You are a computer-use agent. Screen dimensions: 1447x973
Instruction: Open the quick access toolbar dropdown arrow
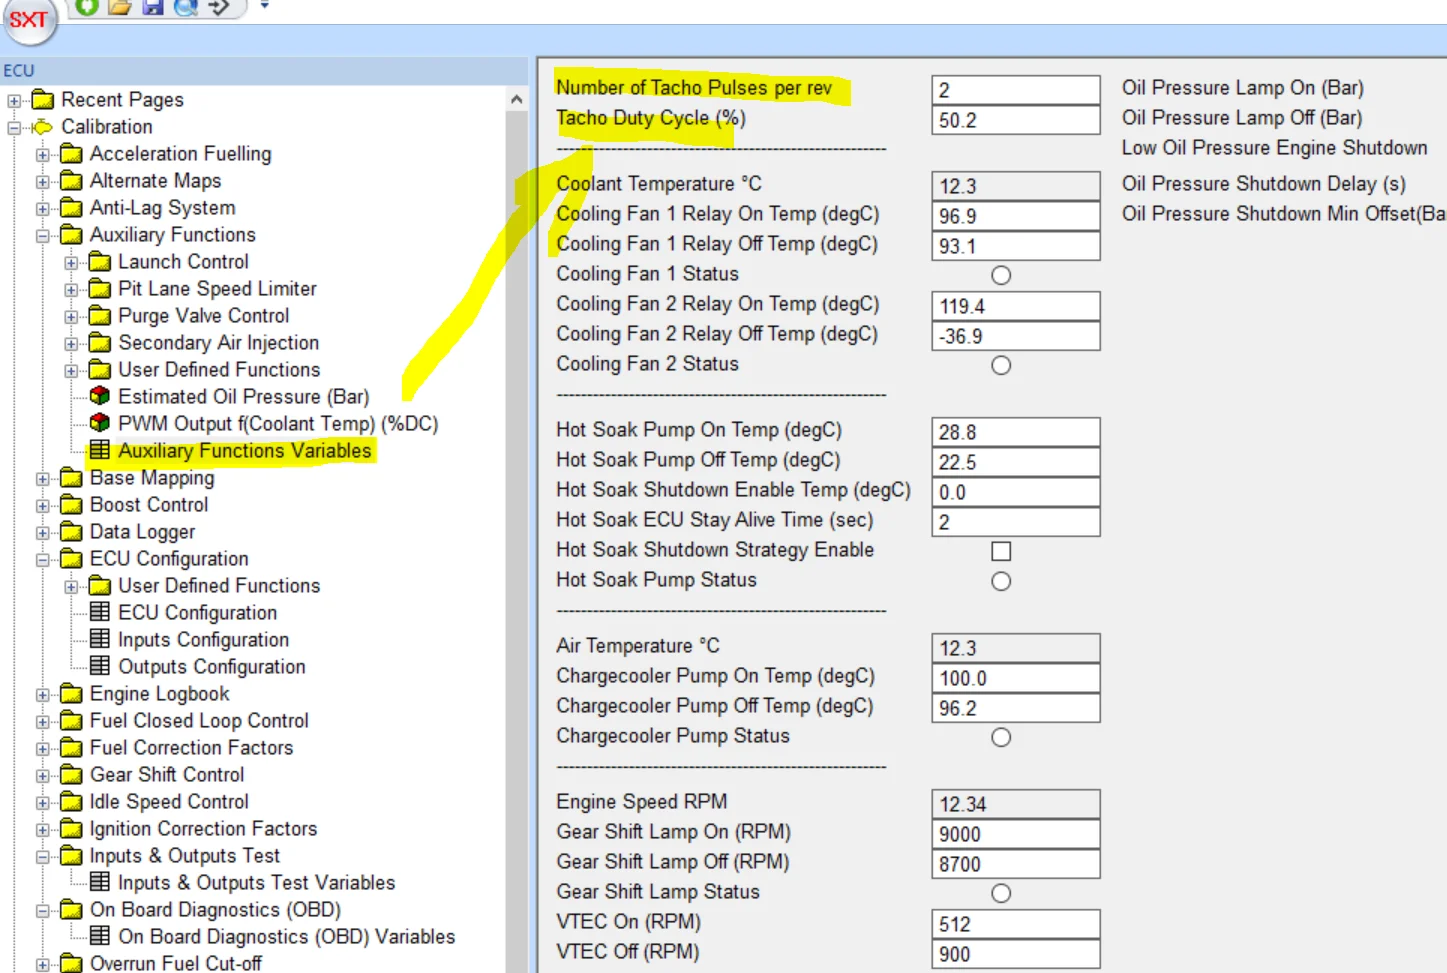(264, 6)
